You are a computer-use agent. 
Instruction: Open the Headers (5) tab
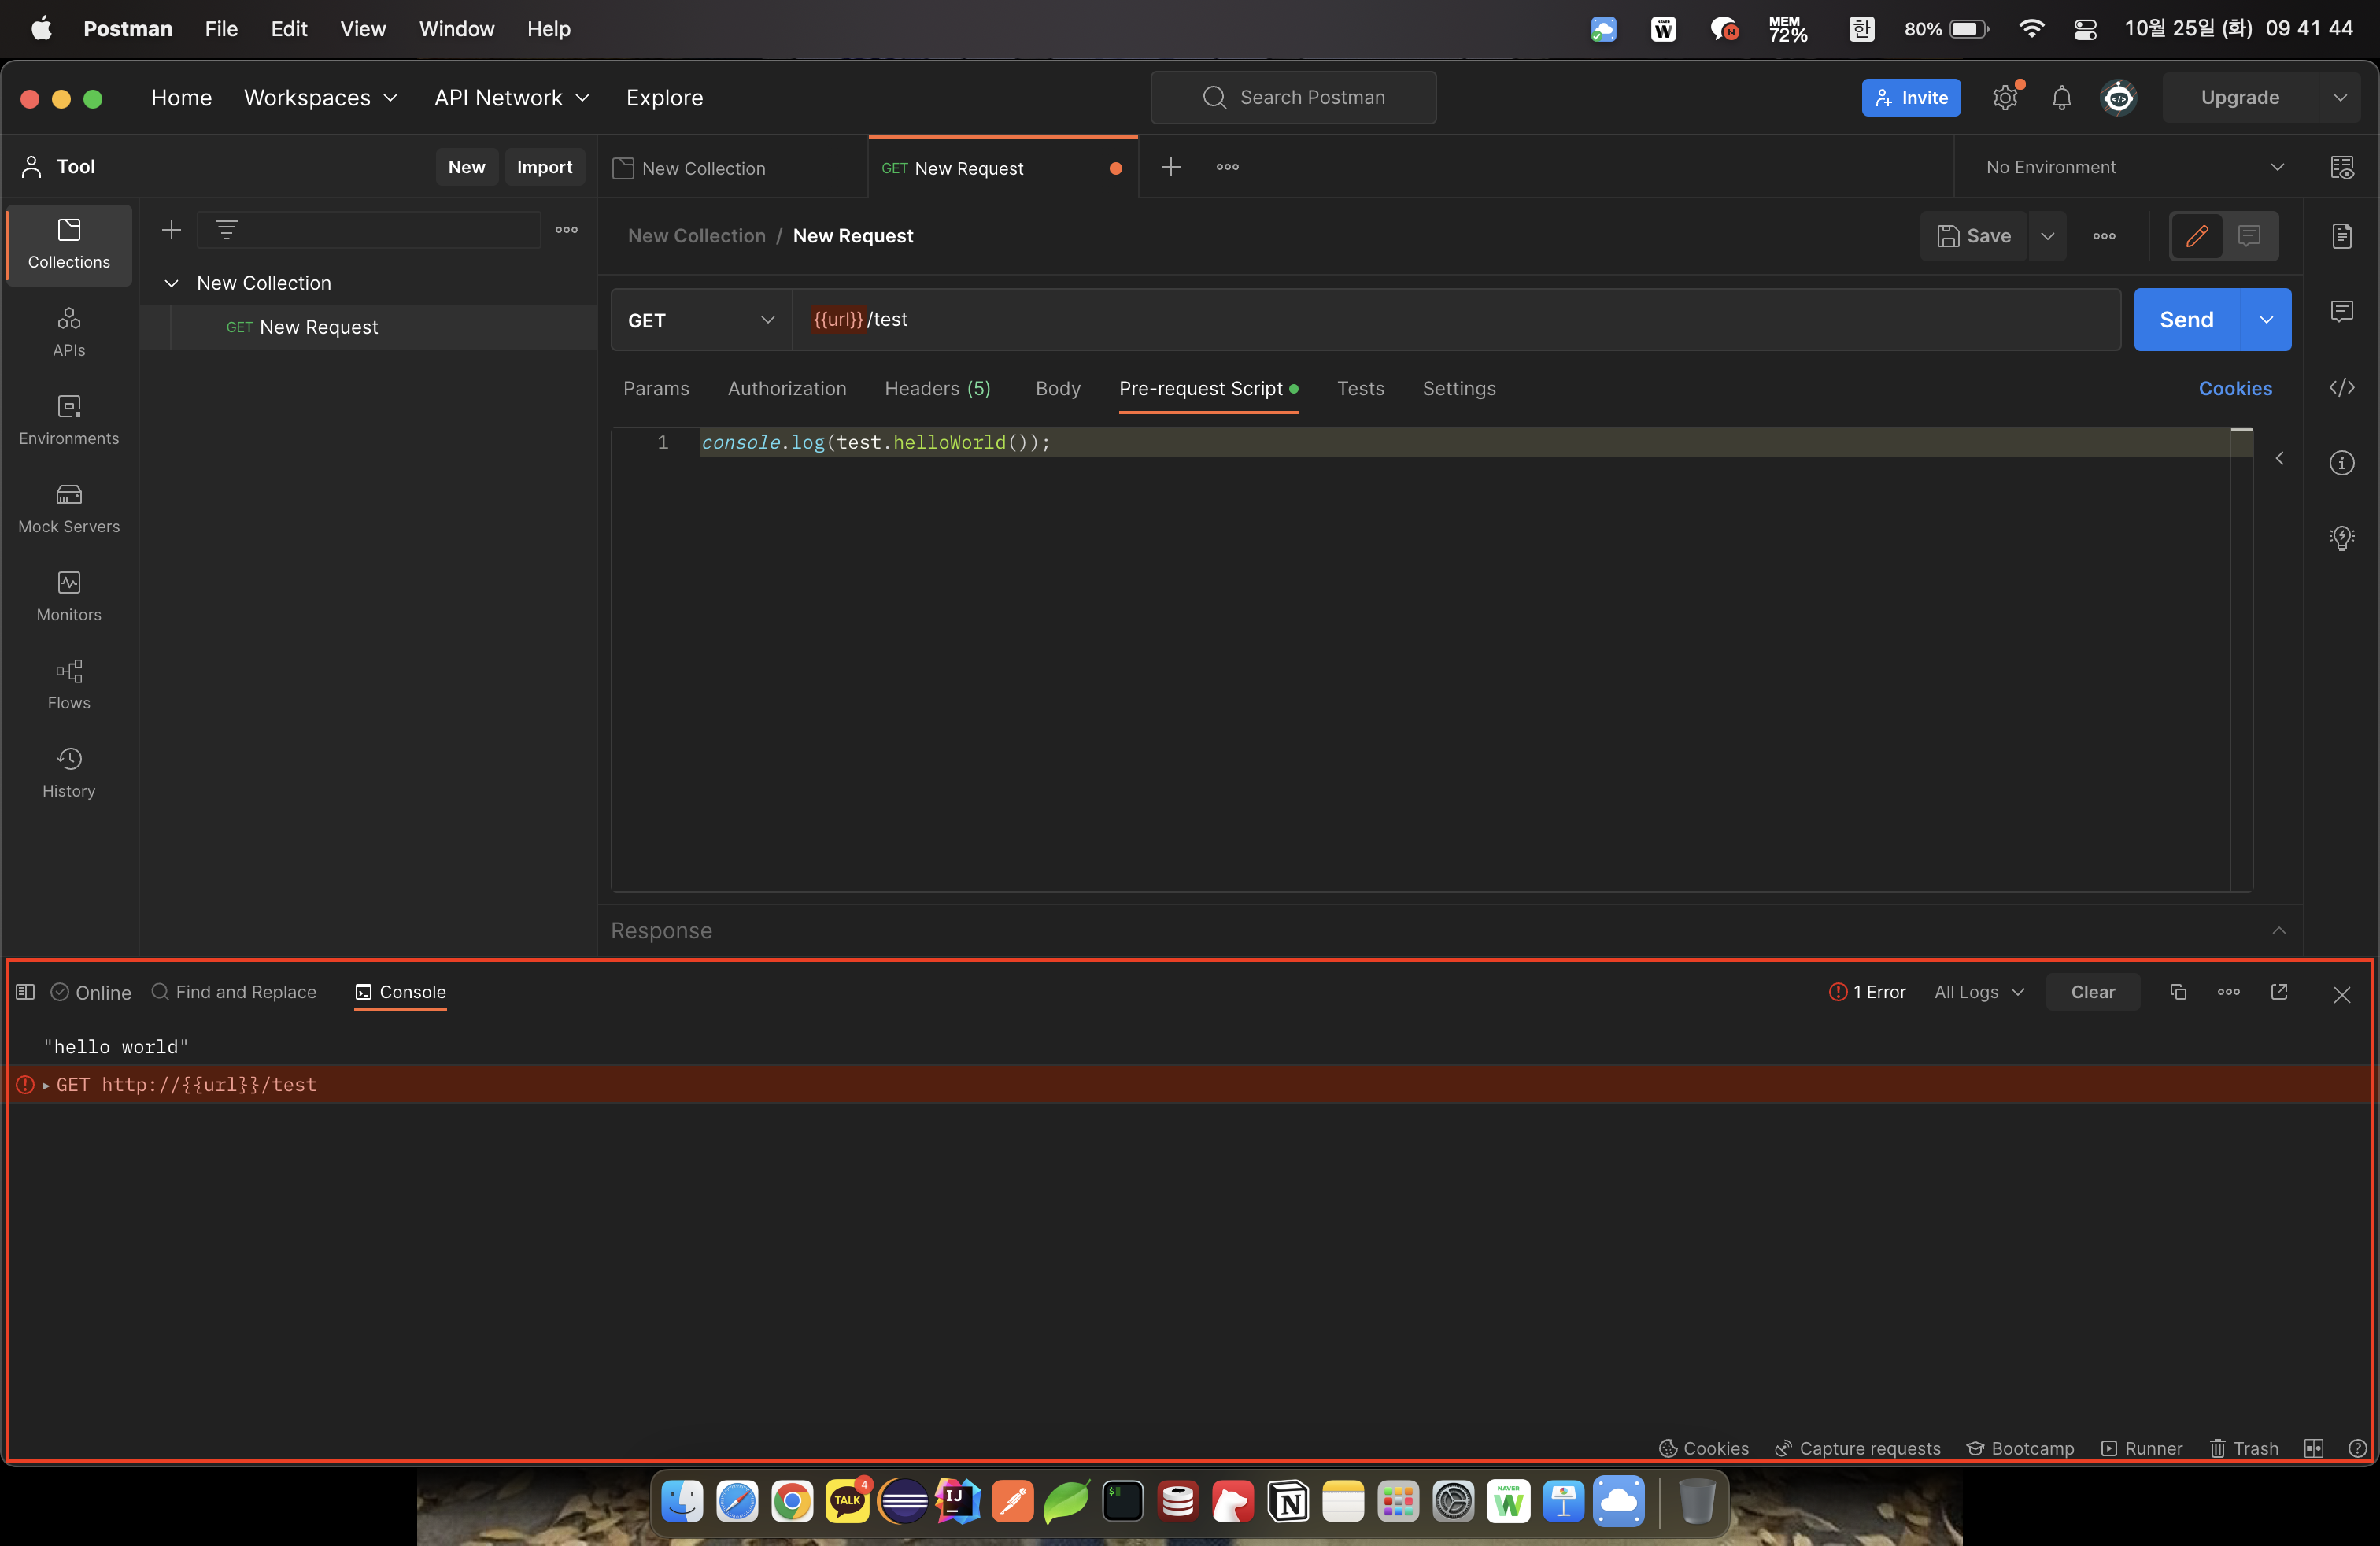(937, 389)
